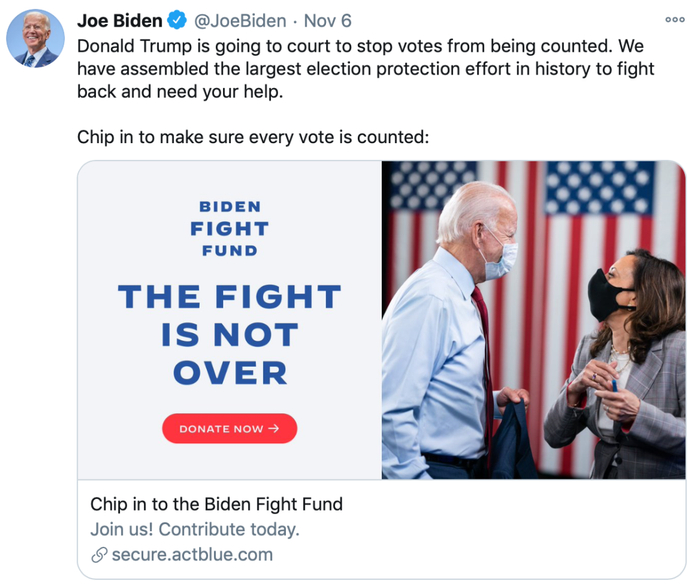Open the three-dot more options menu

coord(675,20)
